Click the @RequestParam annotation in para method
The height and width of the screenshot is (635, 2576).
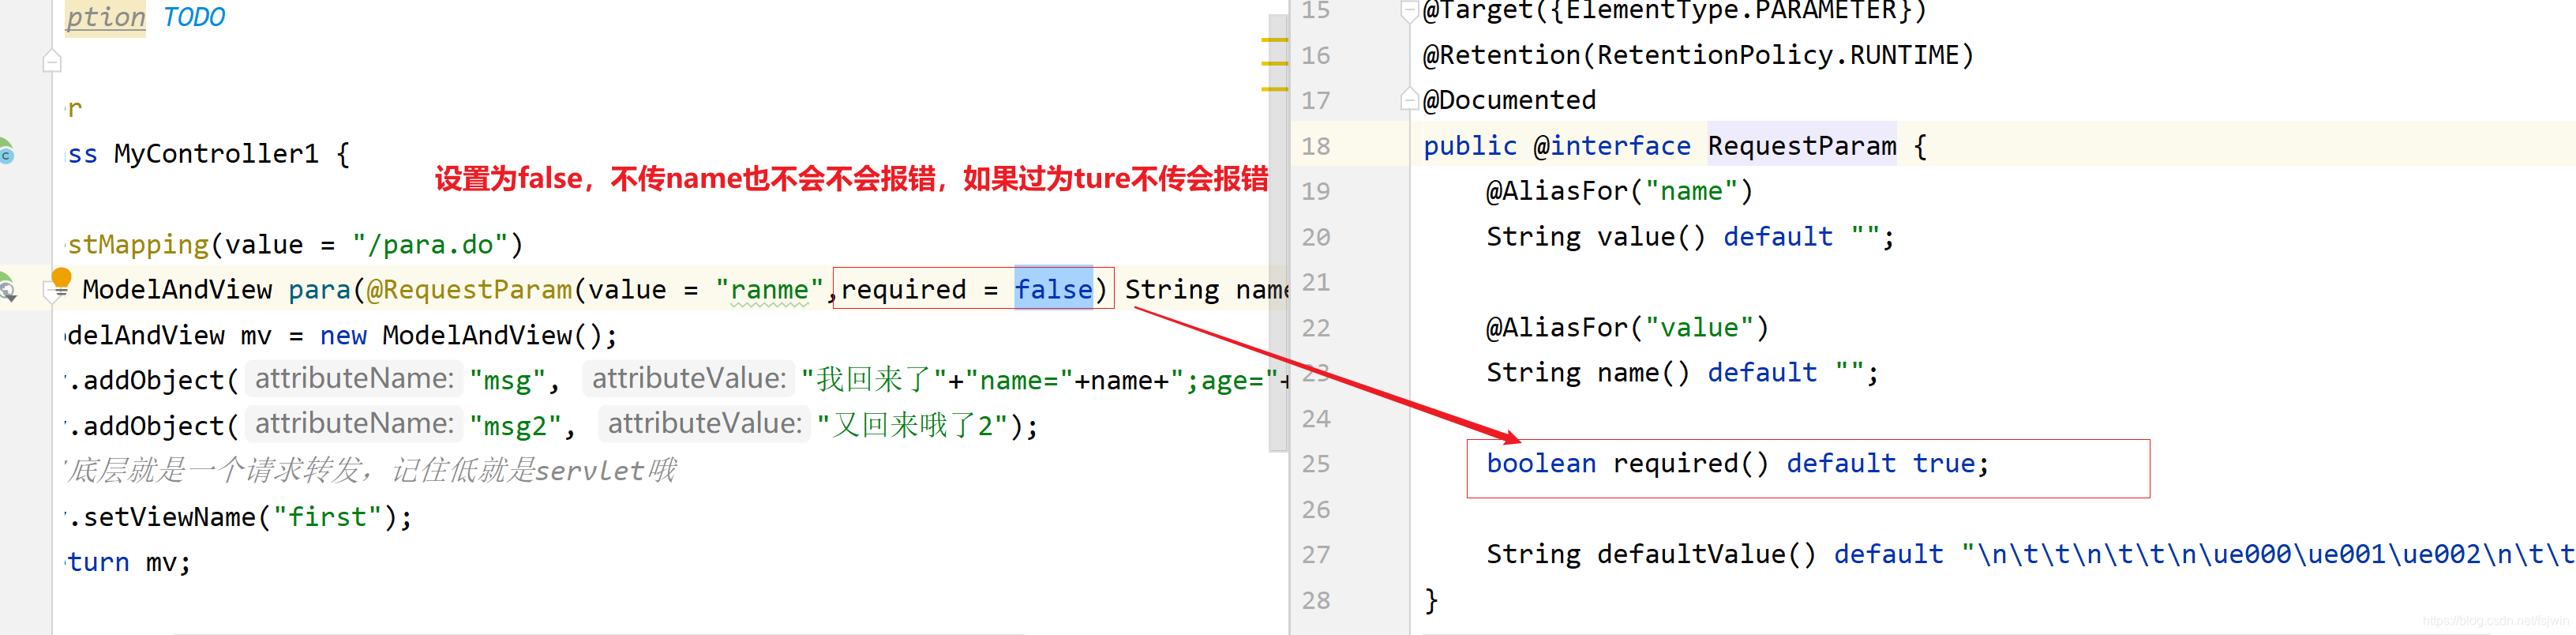[469, 289]
